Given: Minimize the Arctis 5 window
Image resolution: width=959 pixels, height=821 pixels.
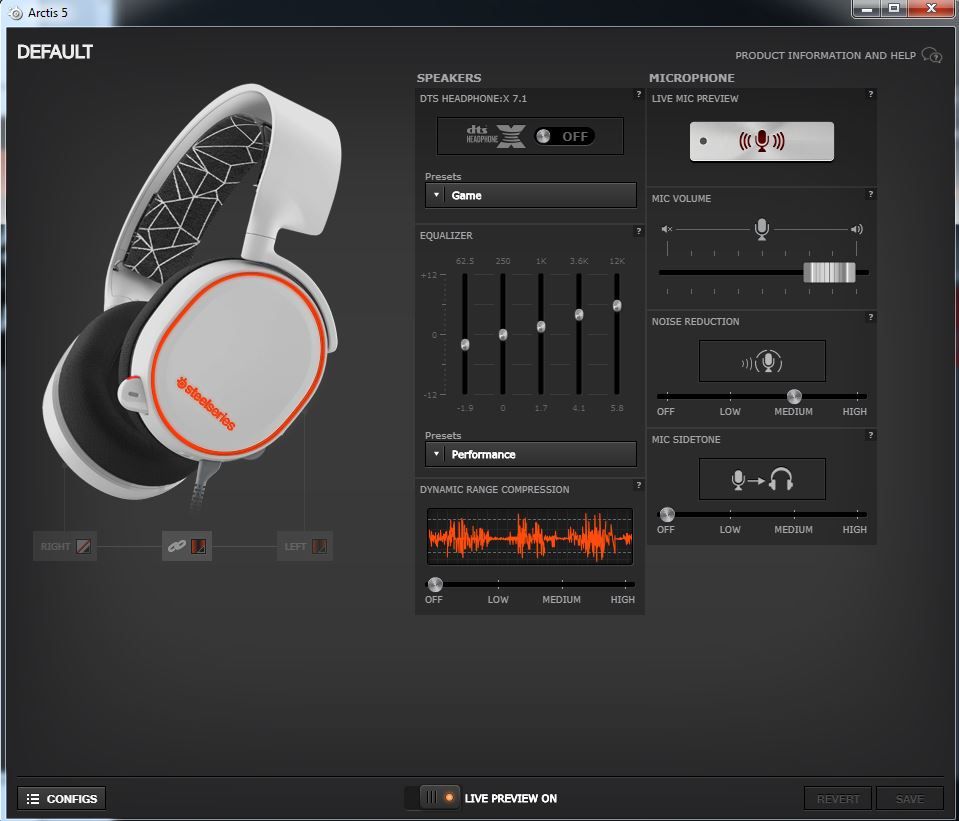Looking at the screenshot, I should click(867, 9).
